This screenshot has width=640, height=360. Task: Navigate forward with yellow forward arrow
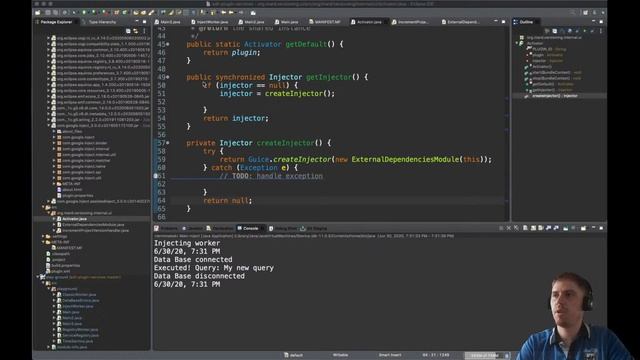pyautogui.click(x=231, y=13)
